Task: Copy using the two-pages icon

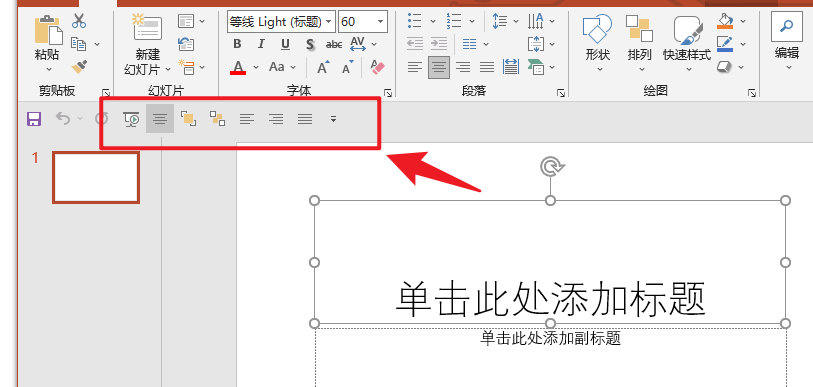Action: (x=78, y=44)
